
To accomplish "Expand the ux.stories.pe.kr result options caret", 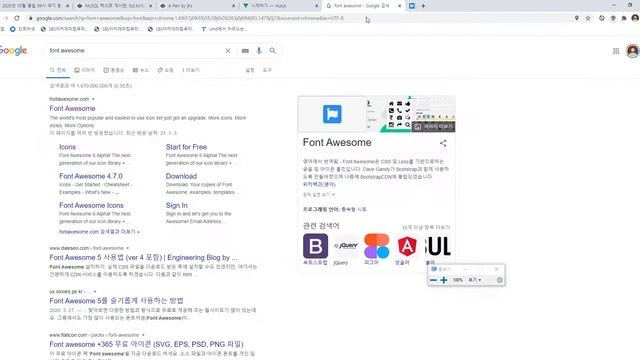I will click(95, 292).
